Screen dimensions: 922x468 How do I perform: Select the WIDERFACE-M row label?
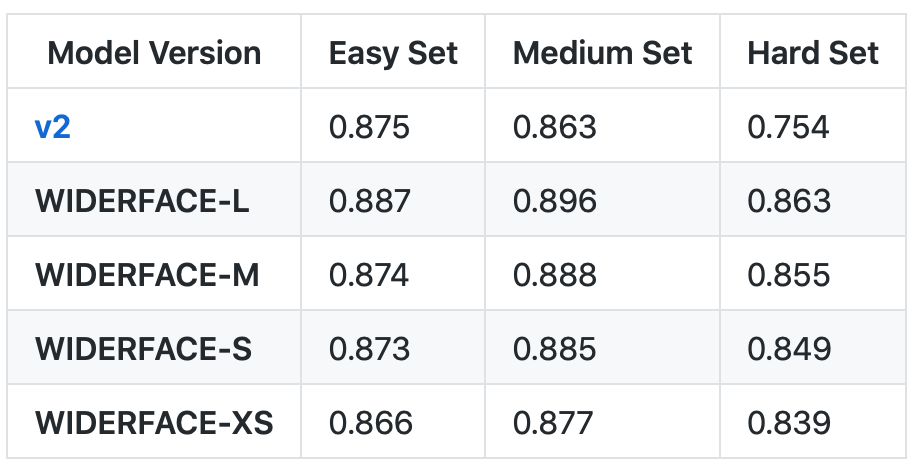coord(147,275)
